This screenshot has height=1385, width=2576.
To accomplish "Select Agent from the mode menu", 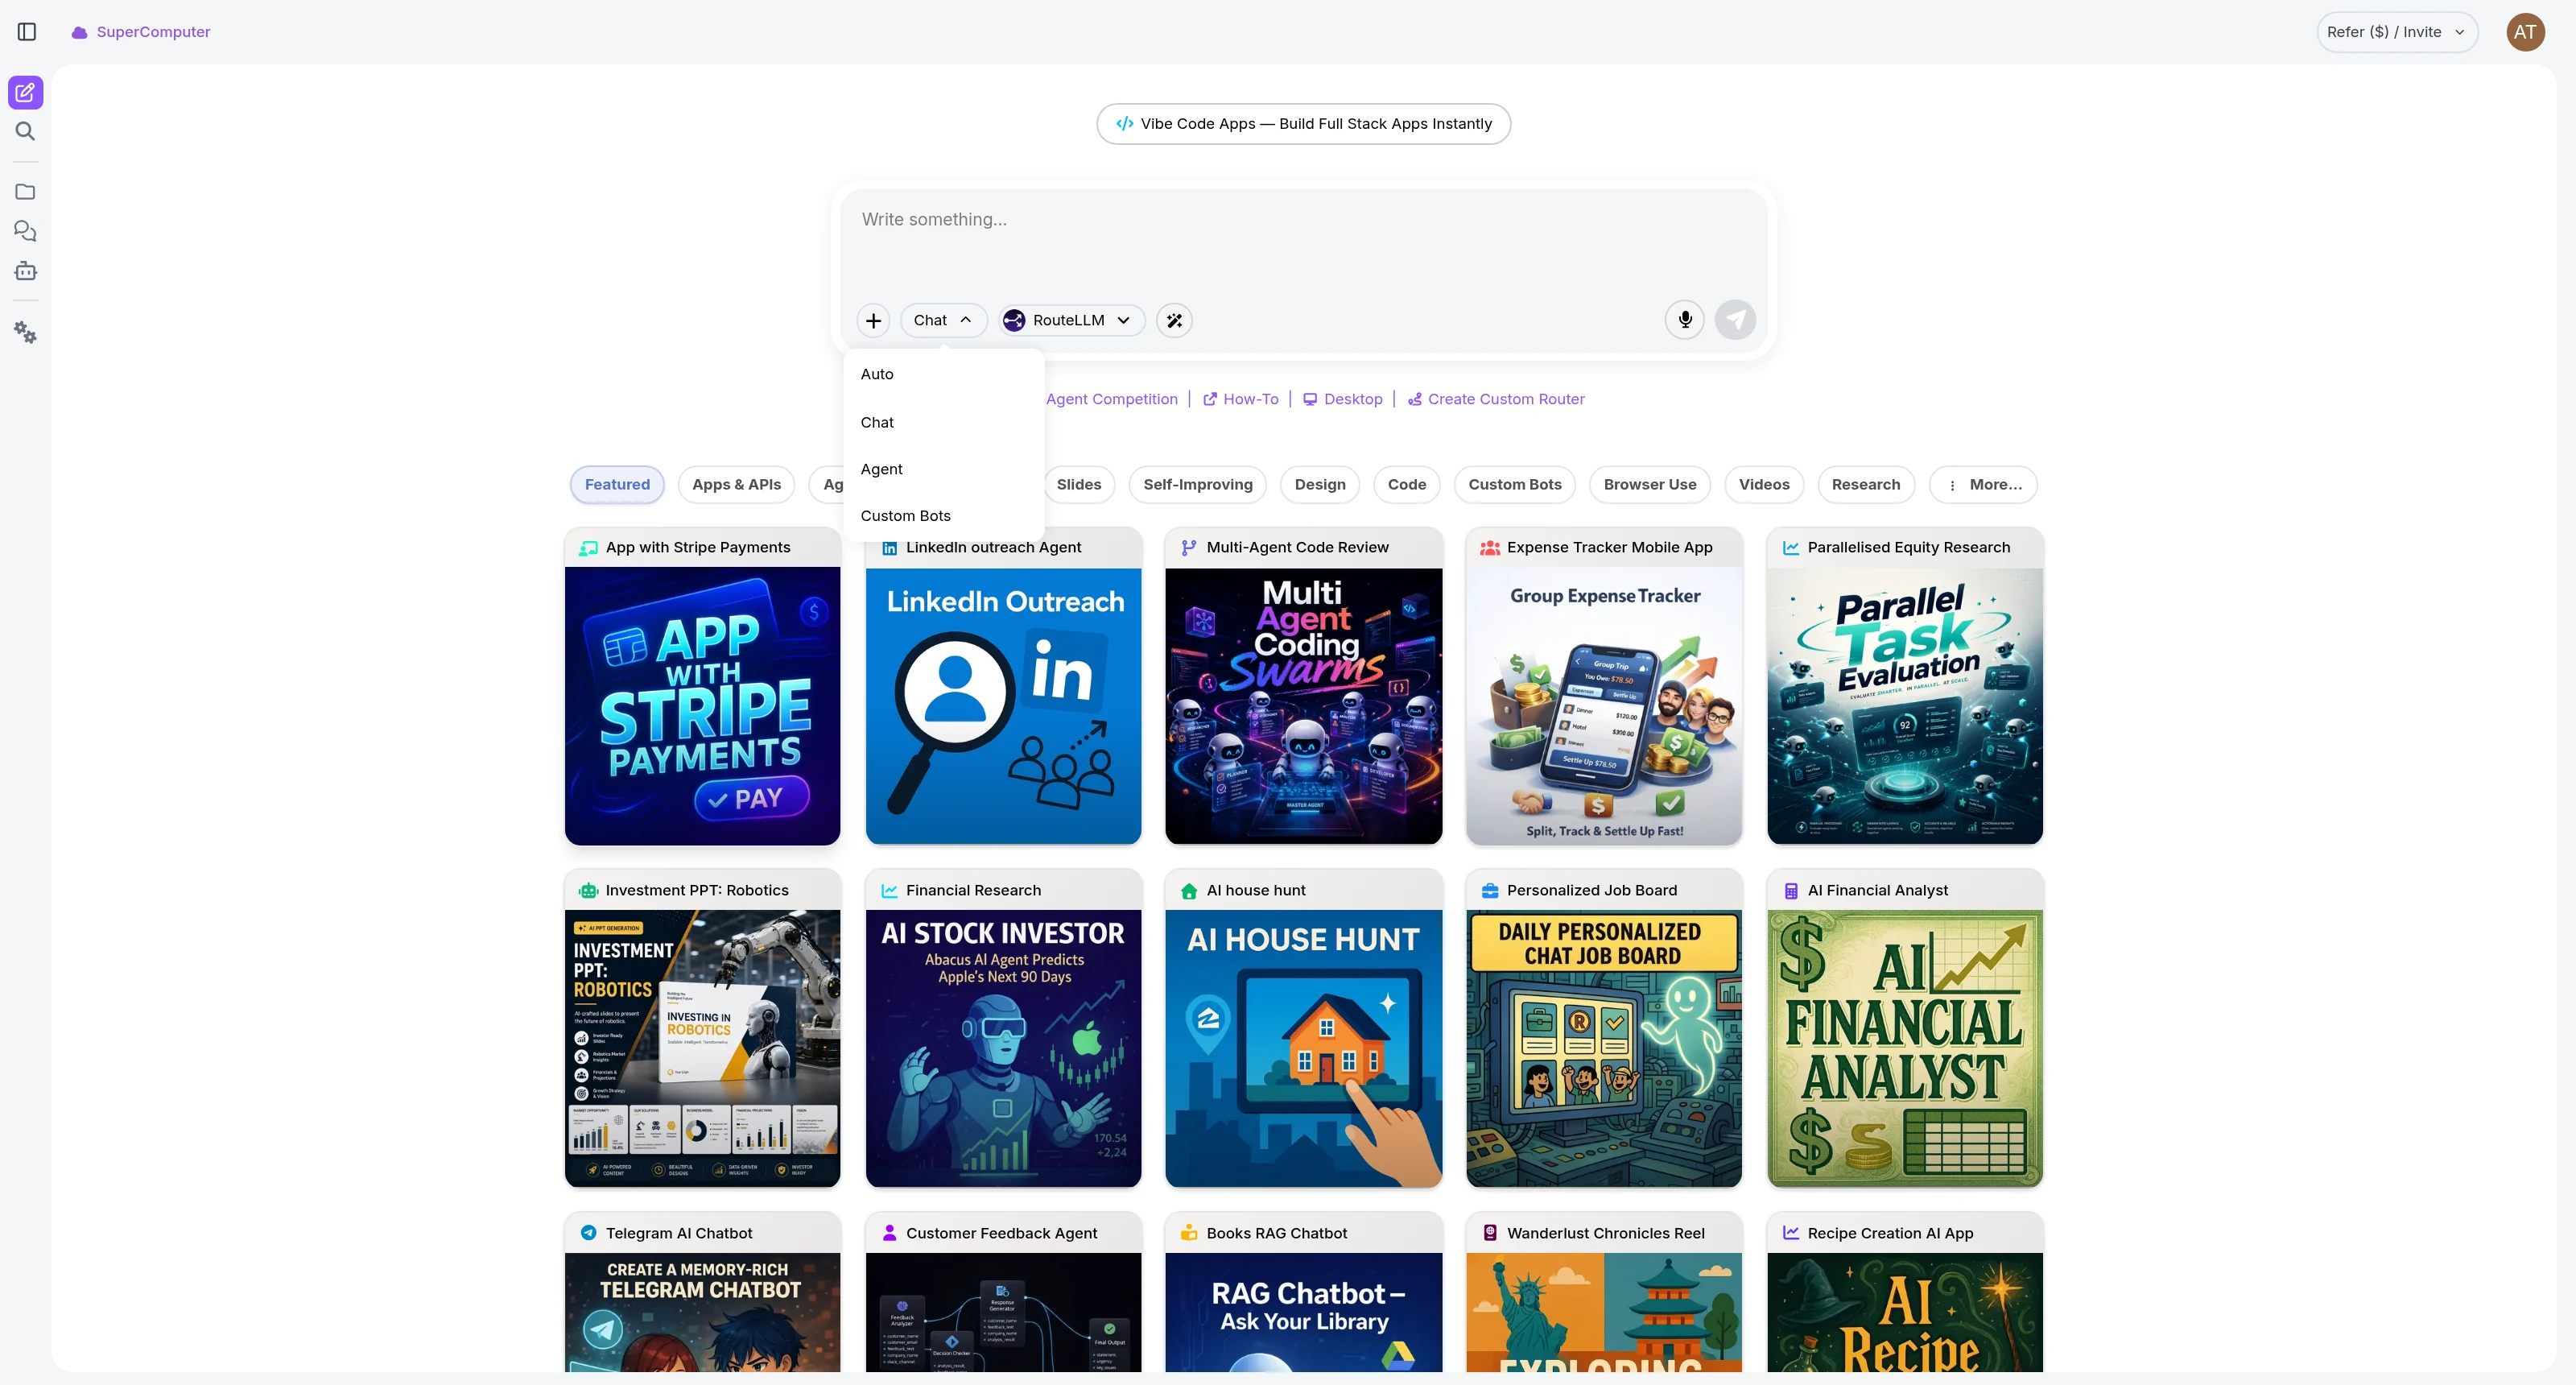I will 944,469.
